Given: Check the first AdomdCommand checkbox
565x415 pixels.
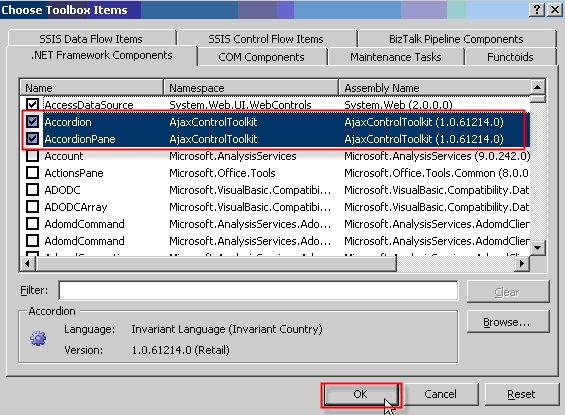Looking at the screenshot, I should [32, 223].
